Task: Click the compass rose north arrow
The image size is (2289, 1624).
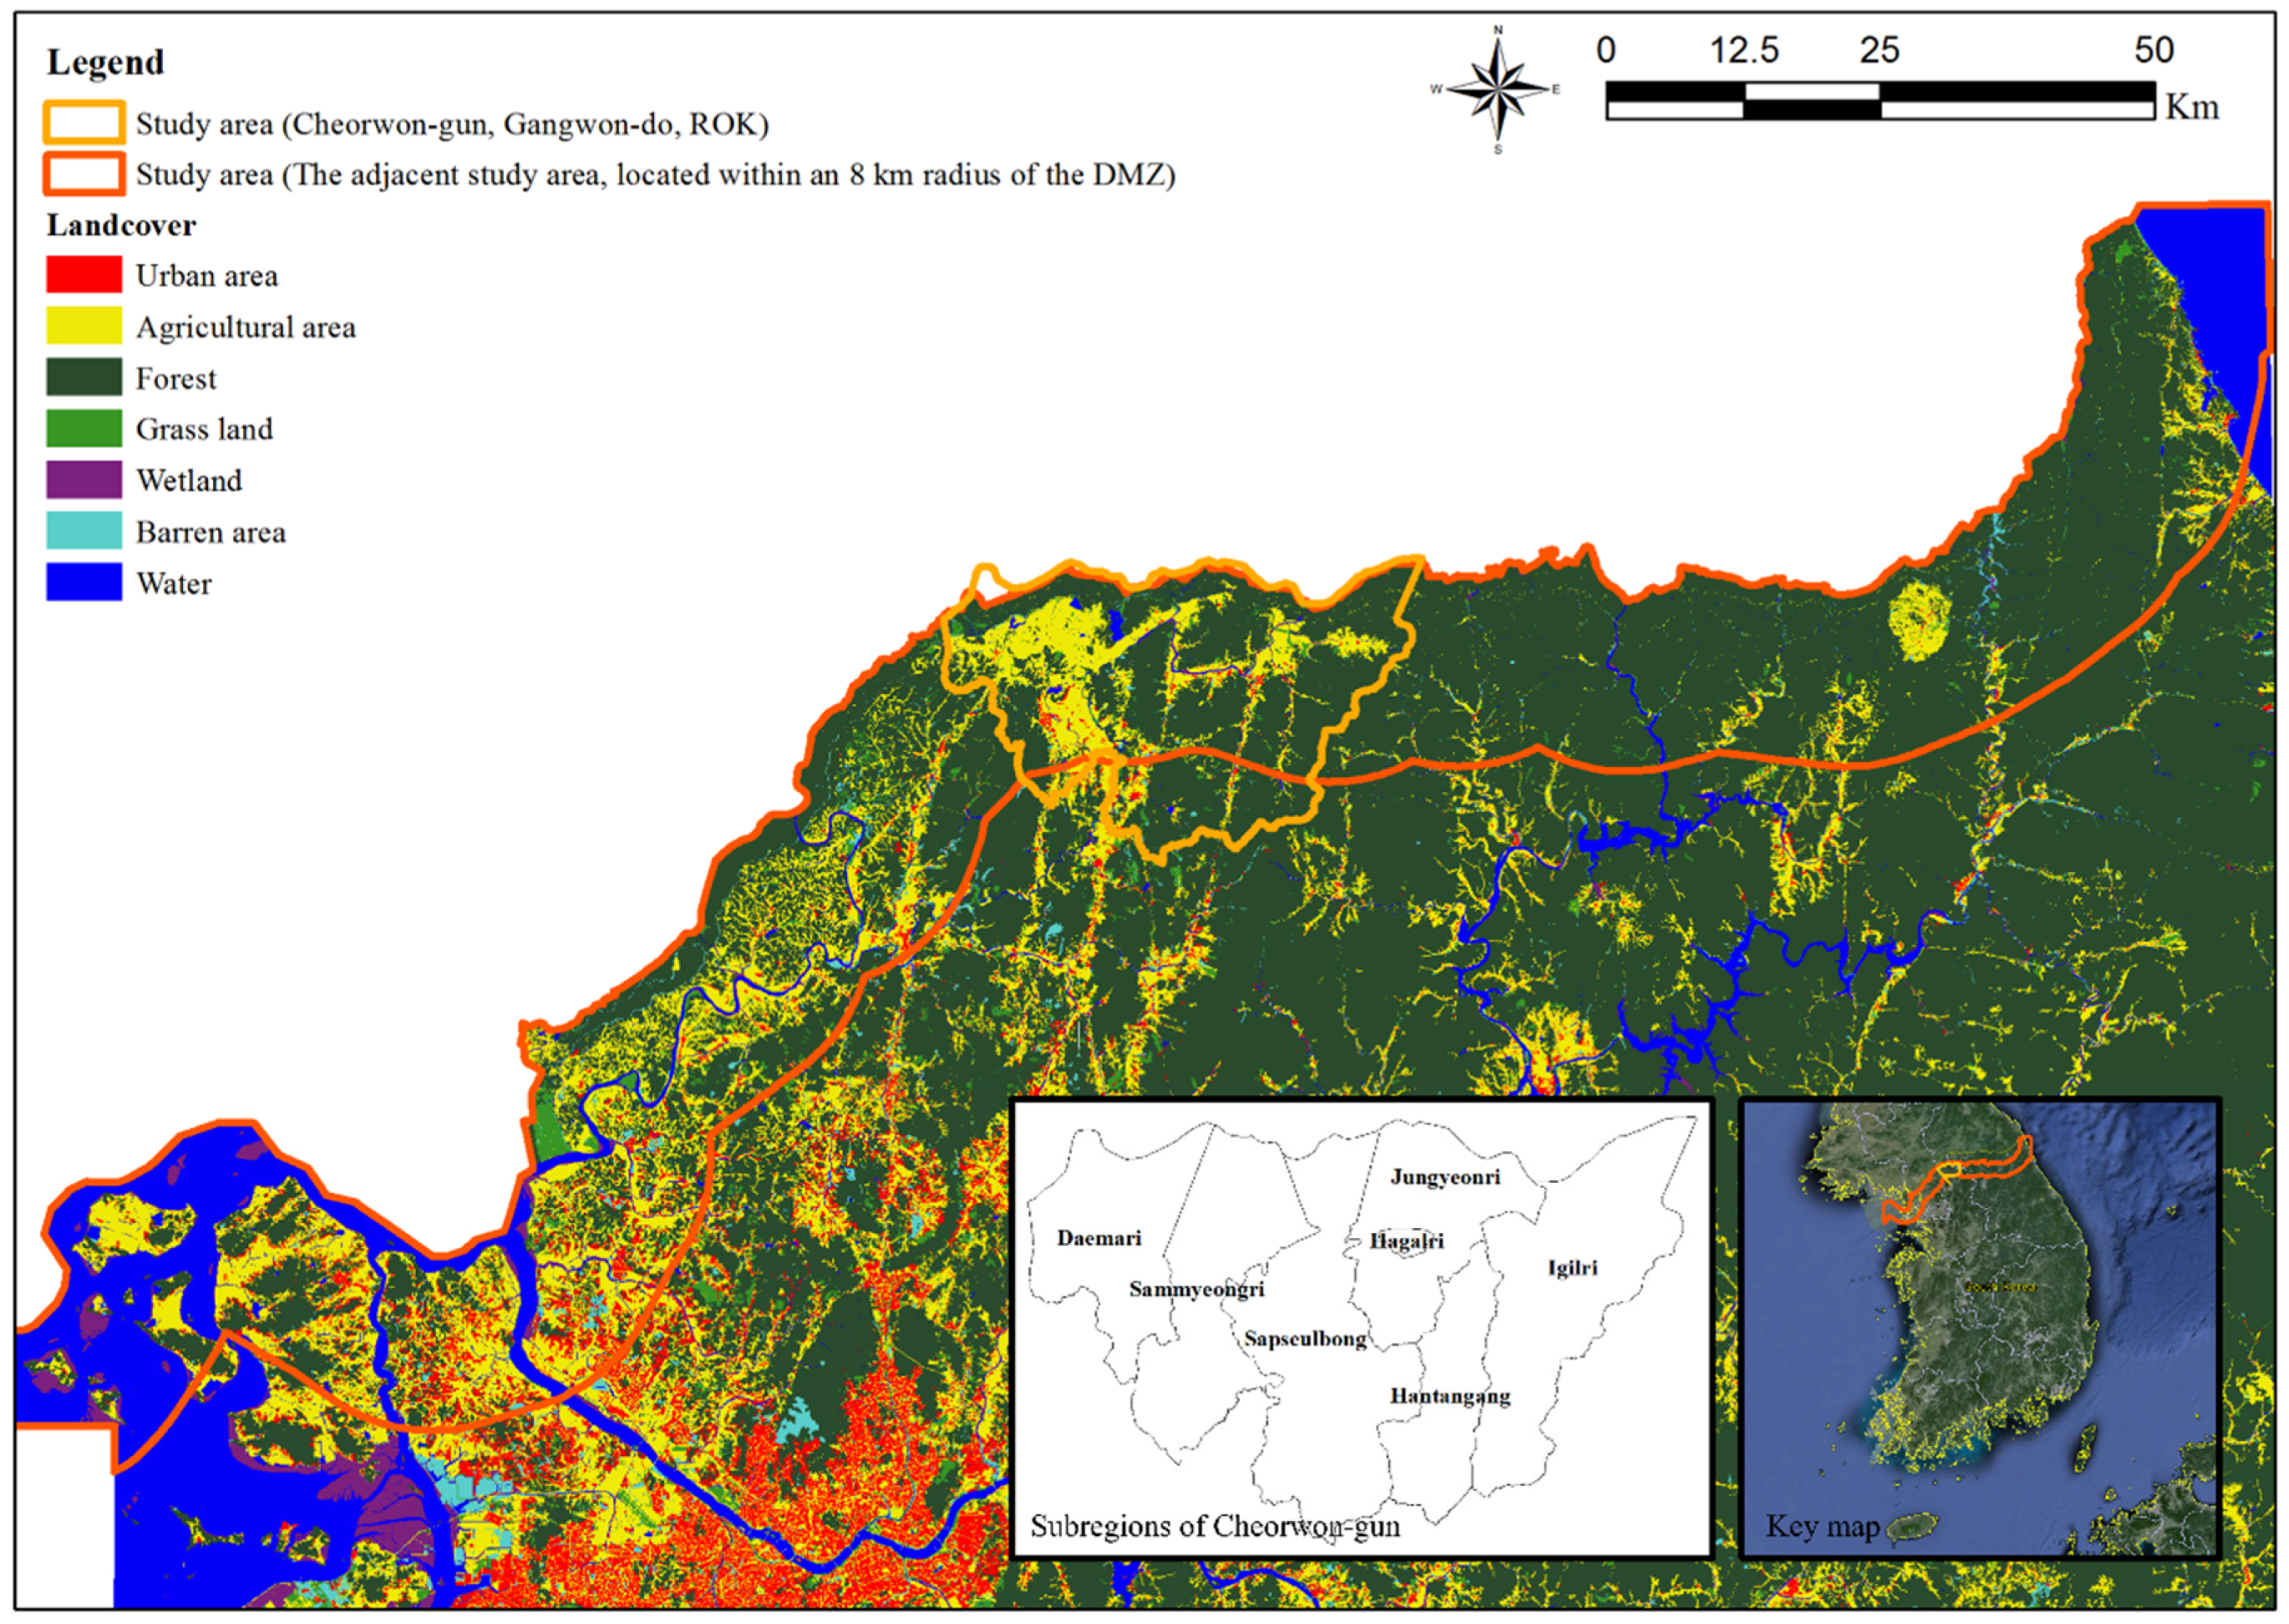Action: coord(1498,89)
